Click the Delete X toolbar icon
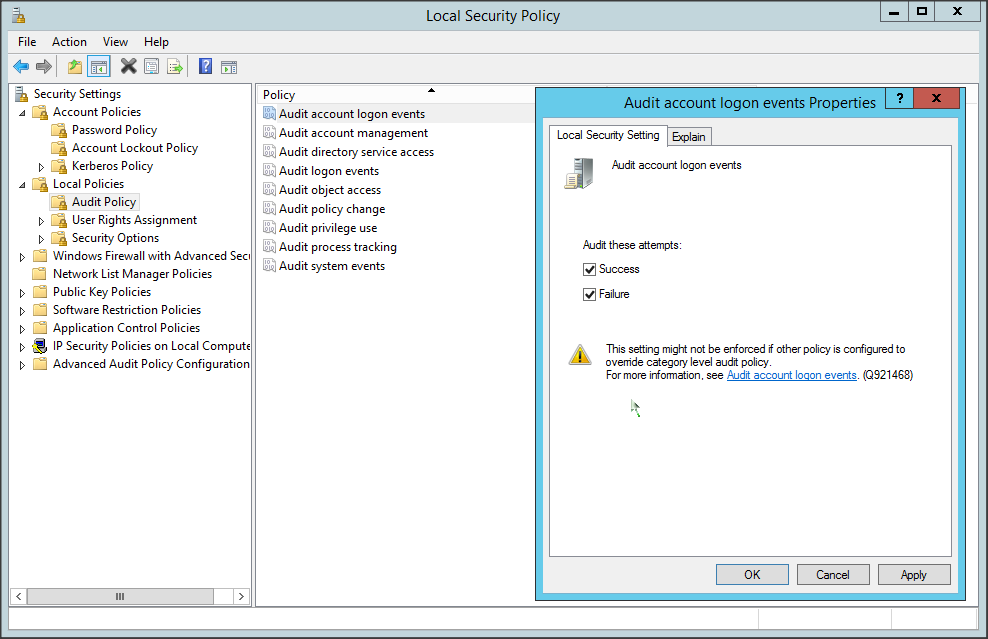988x639 pixels. (x=128, y=67)
